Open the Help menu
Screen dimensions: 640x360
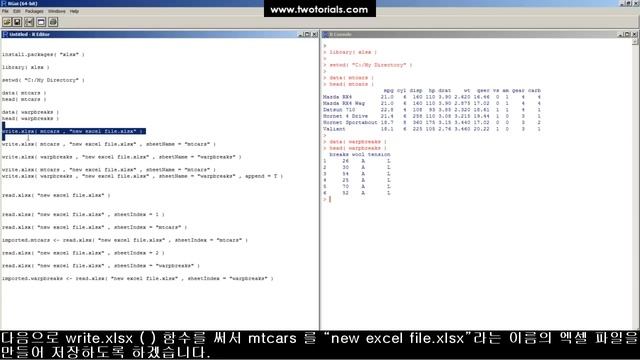tap(74, 11)
